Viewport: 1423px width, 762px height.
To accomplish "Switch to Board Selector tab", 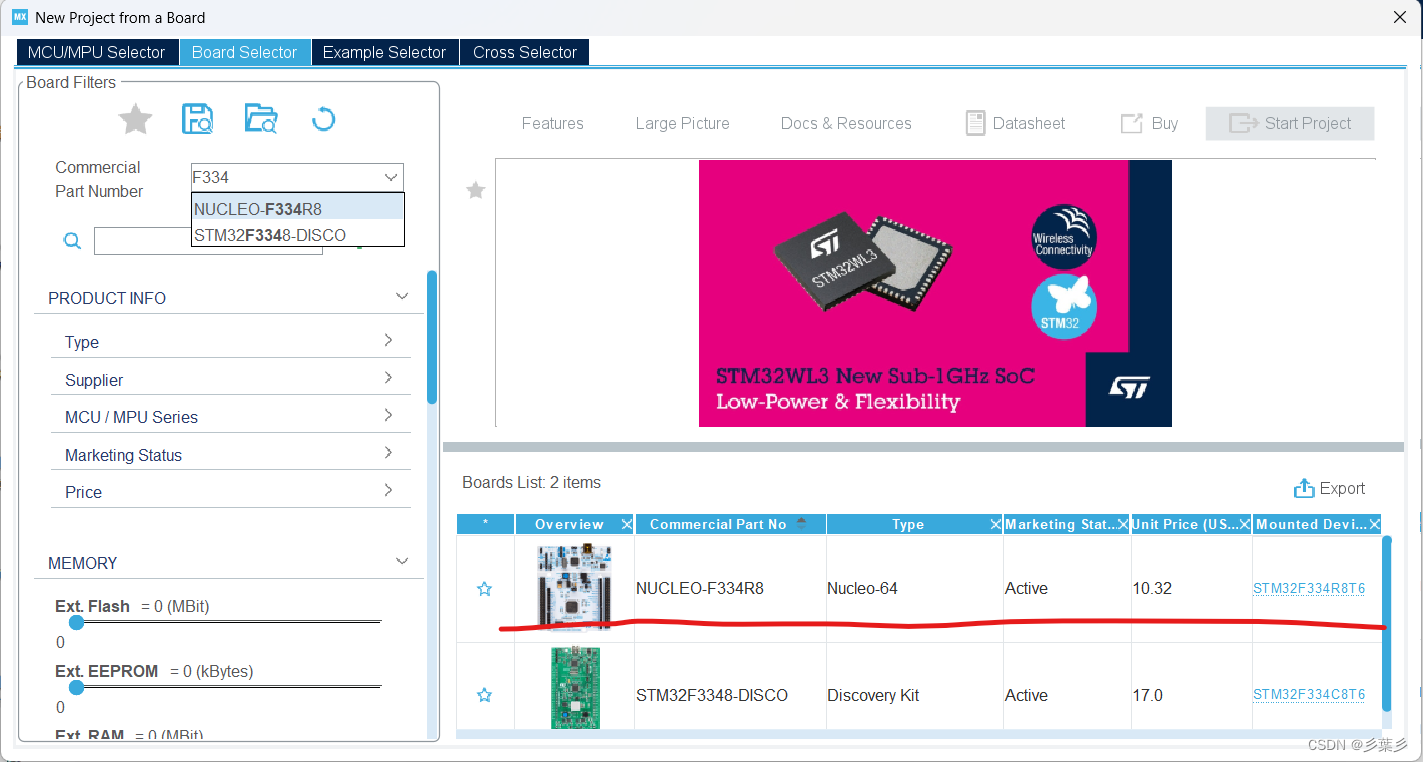I will [x=245, y=52].
